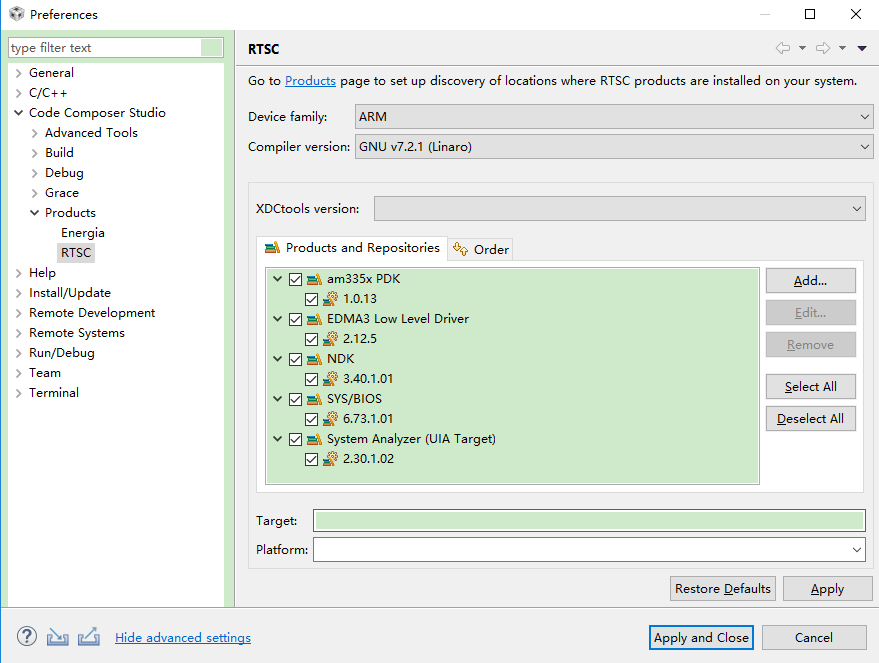Click the Deselect All button

pyautogui.click(x=810, y=419)
